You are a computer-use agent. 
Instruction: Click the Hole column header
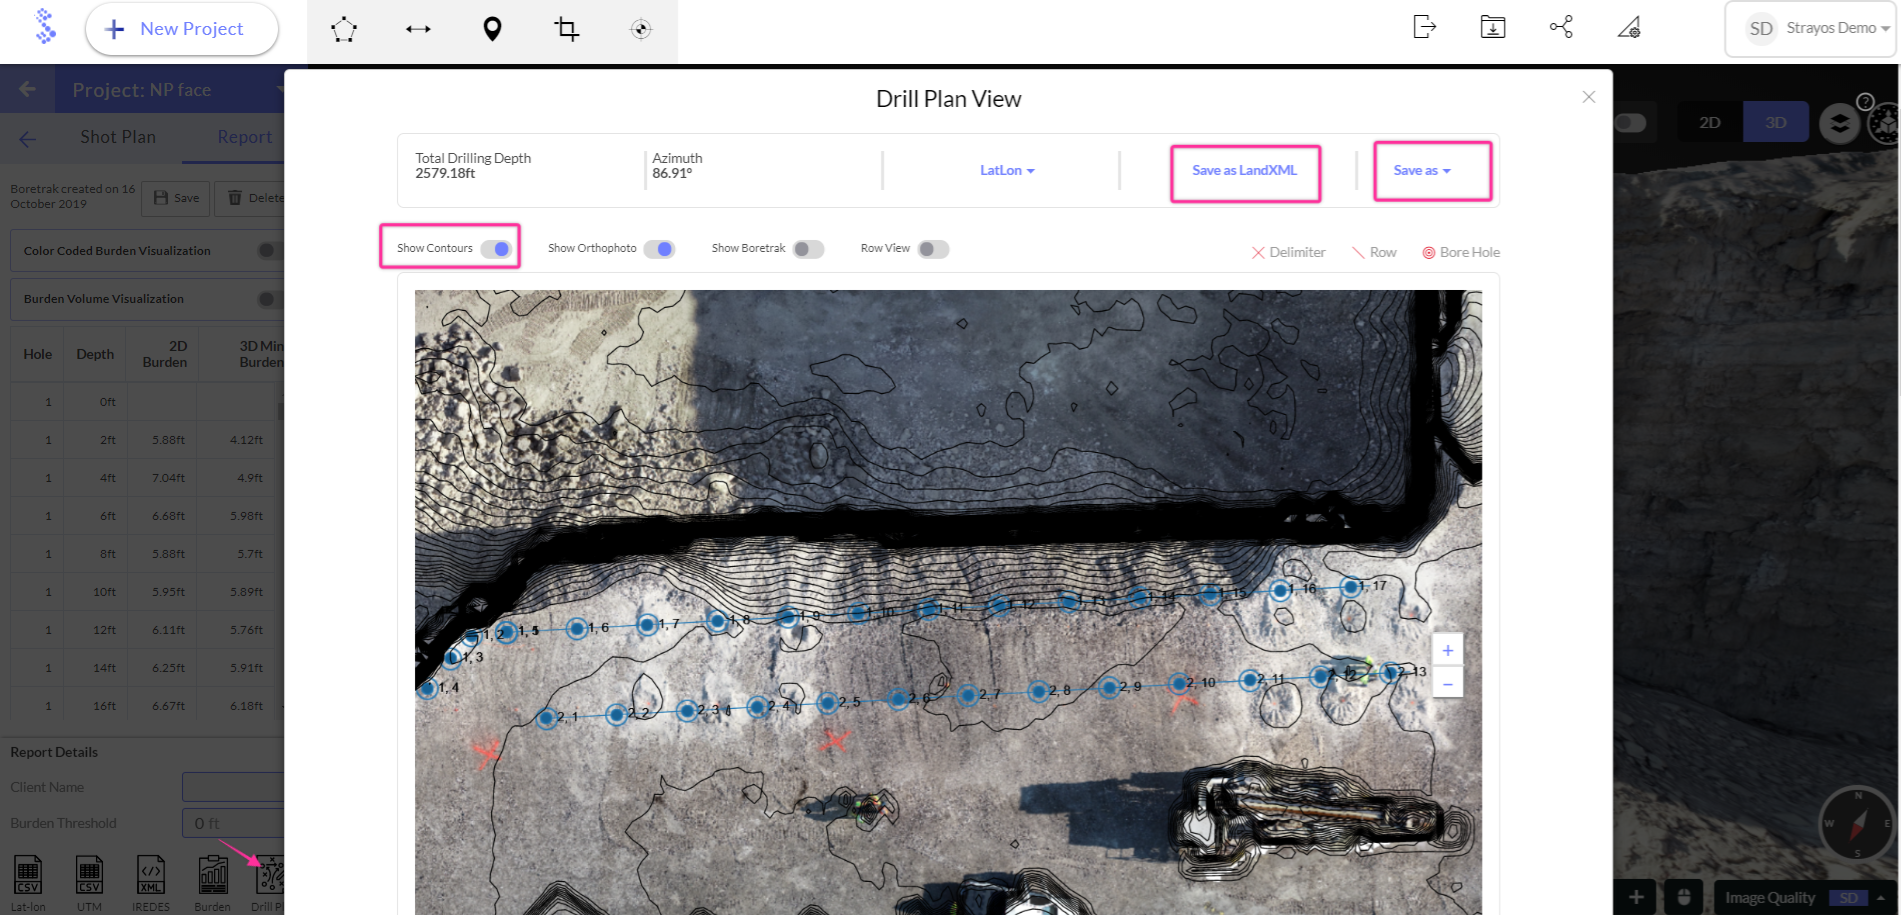pyautogui.click(x=38, y=354)
